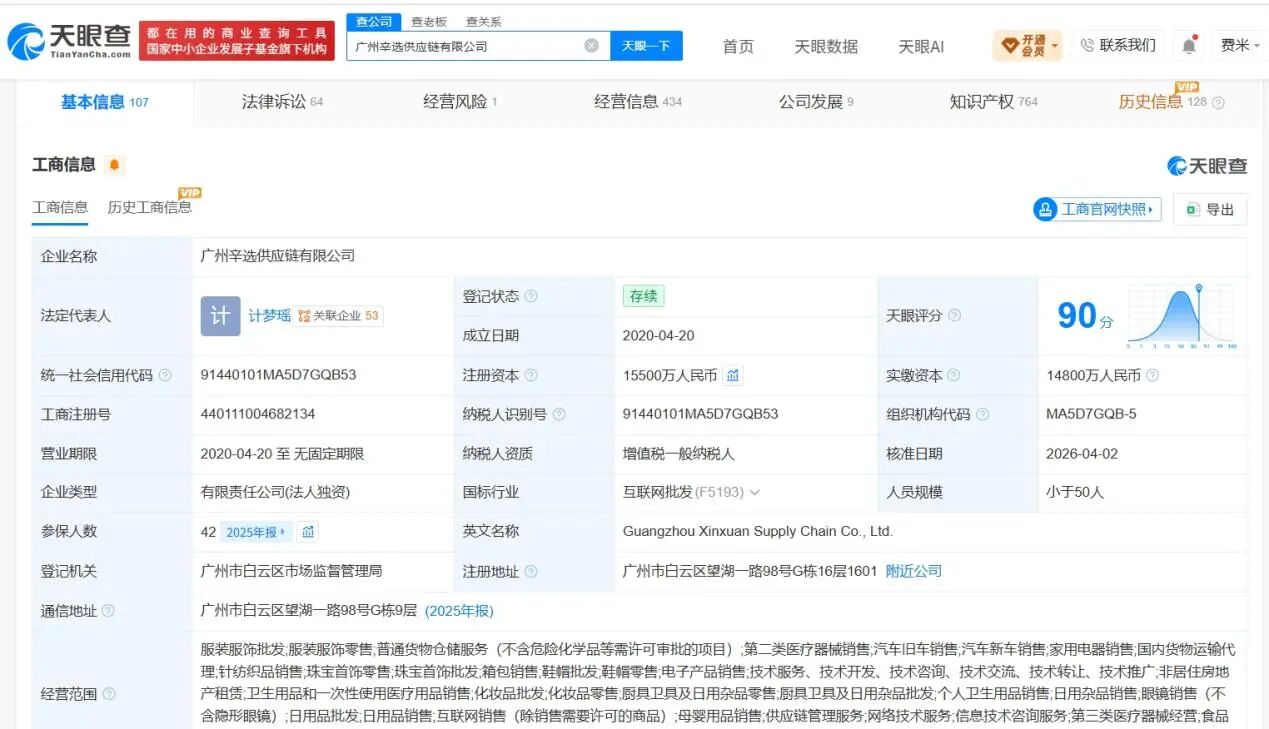This screenshot has height=729, width=1269.
Task: Click the red 国家中小企业发展子基金 banner
Action: point(237,41)
